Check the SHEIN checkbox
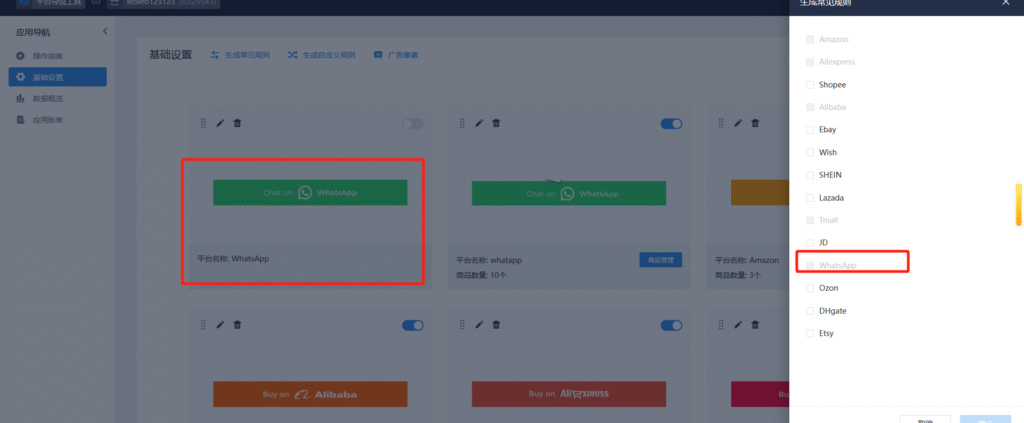1024x423 pixels. (x=810, y=175)
